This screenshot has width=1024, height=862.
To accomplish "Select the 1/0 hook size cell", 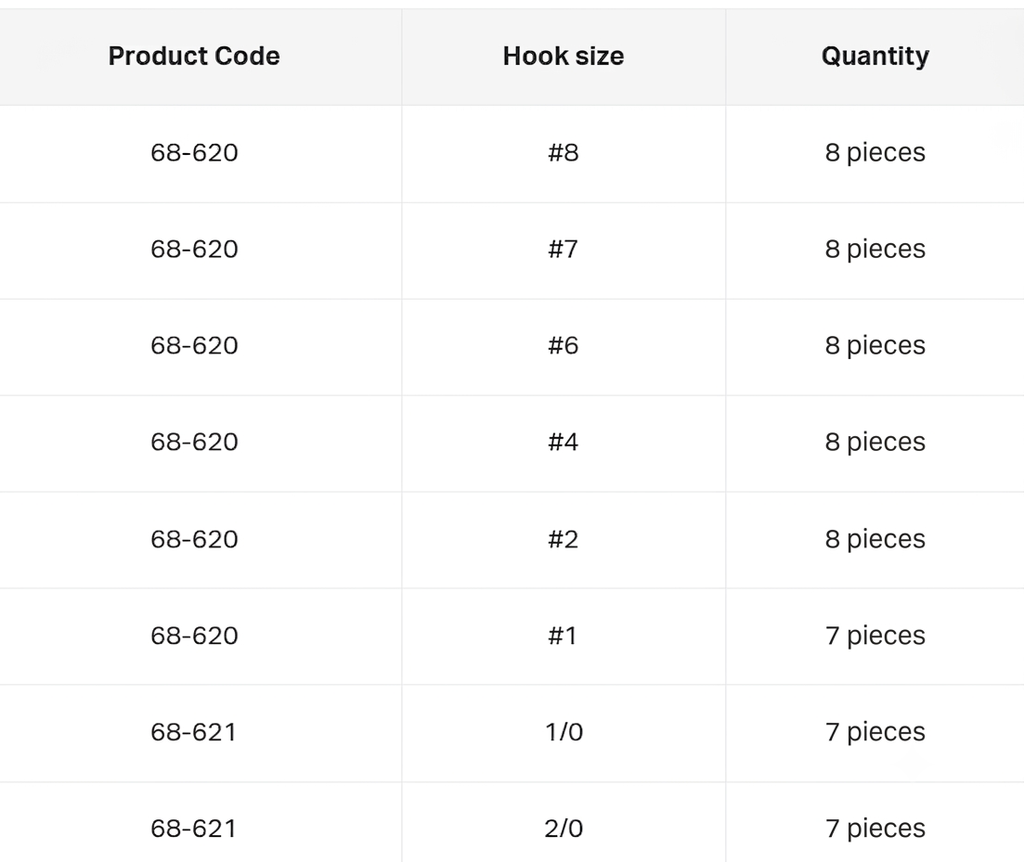I will [564, 732].
